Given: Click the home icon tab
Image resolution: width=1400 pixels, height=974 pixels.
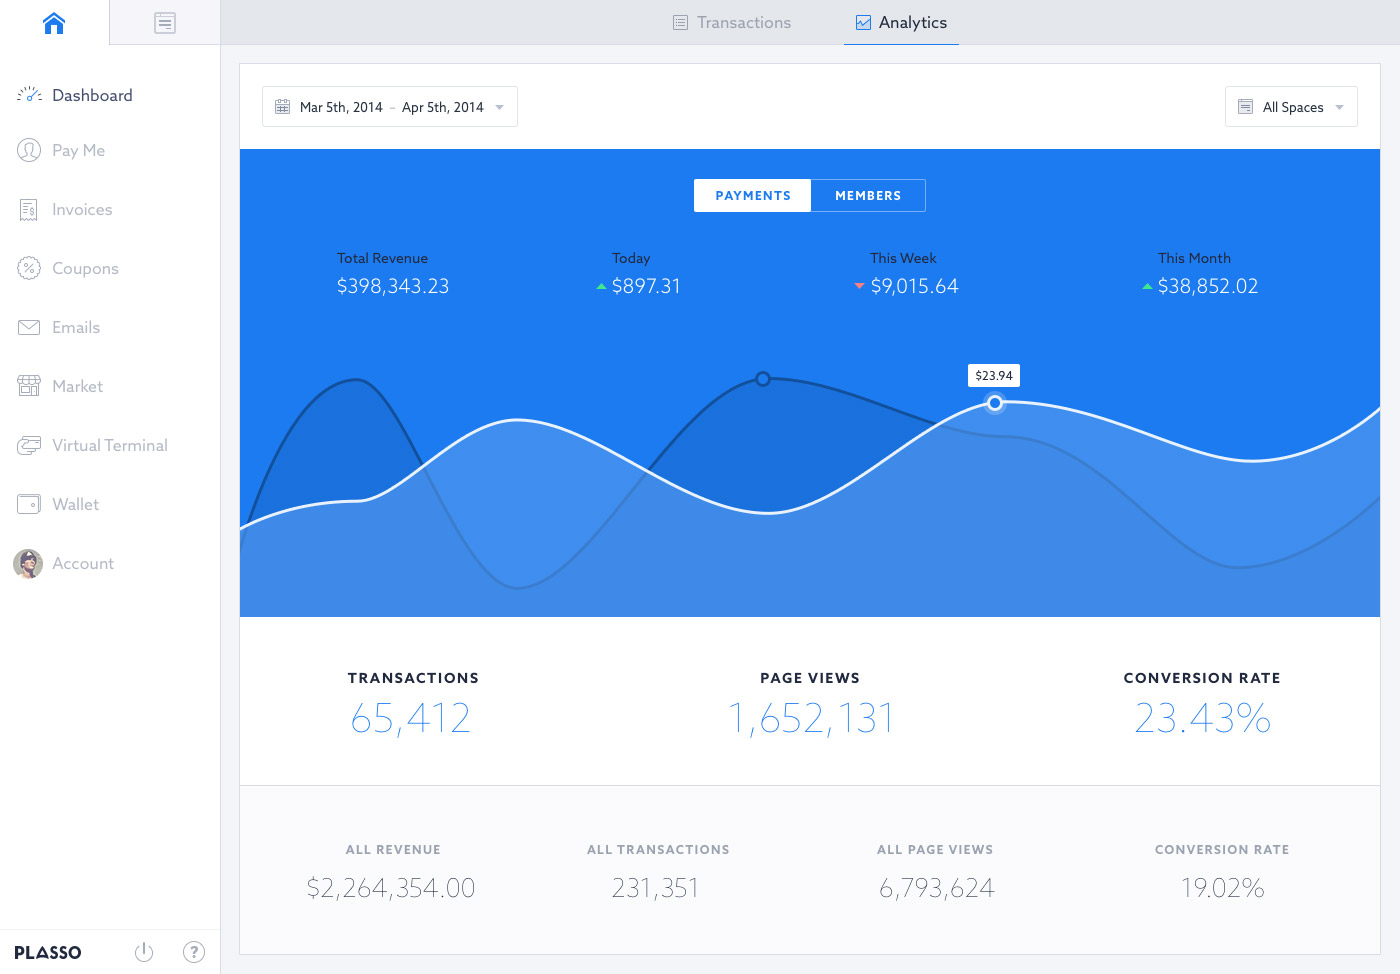Looking at the screenshot, I should click(x=54, y=23).
